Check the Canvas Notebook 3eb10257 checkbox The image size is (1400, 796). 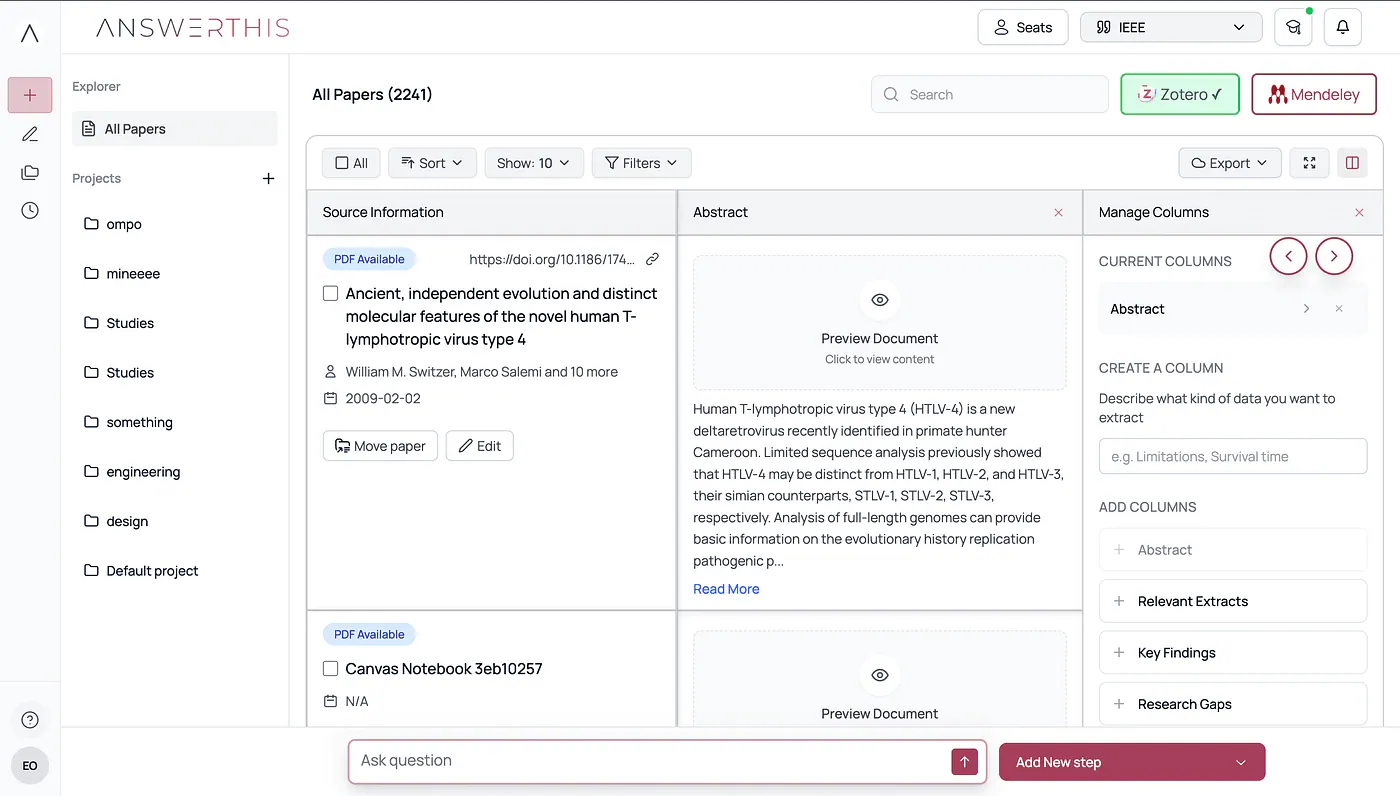(x=330, y=669)
